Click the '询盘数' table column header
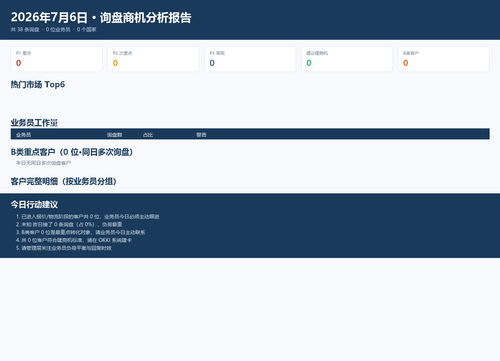The height and width of the screenshot is (361, 500). [114, 135]
